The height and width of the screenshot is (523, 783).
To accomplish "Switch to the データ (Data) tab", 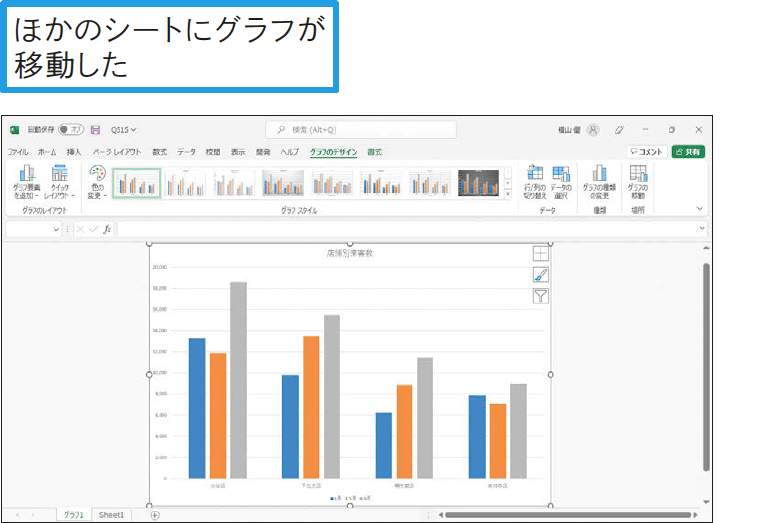I will (x=186, y=152).
